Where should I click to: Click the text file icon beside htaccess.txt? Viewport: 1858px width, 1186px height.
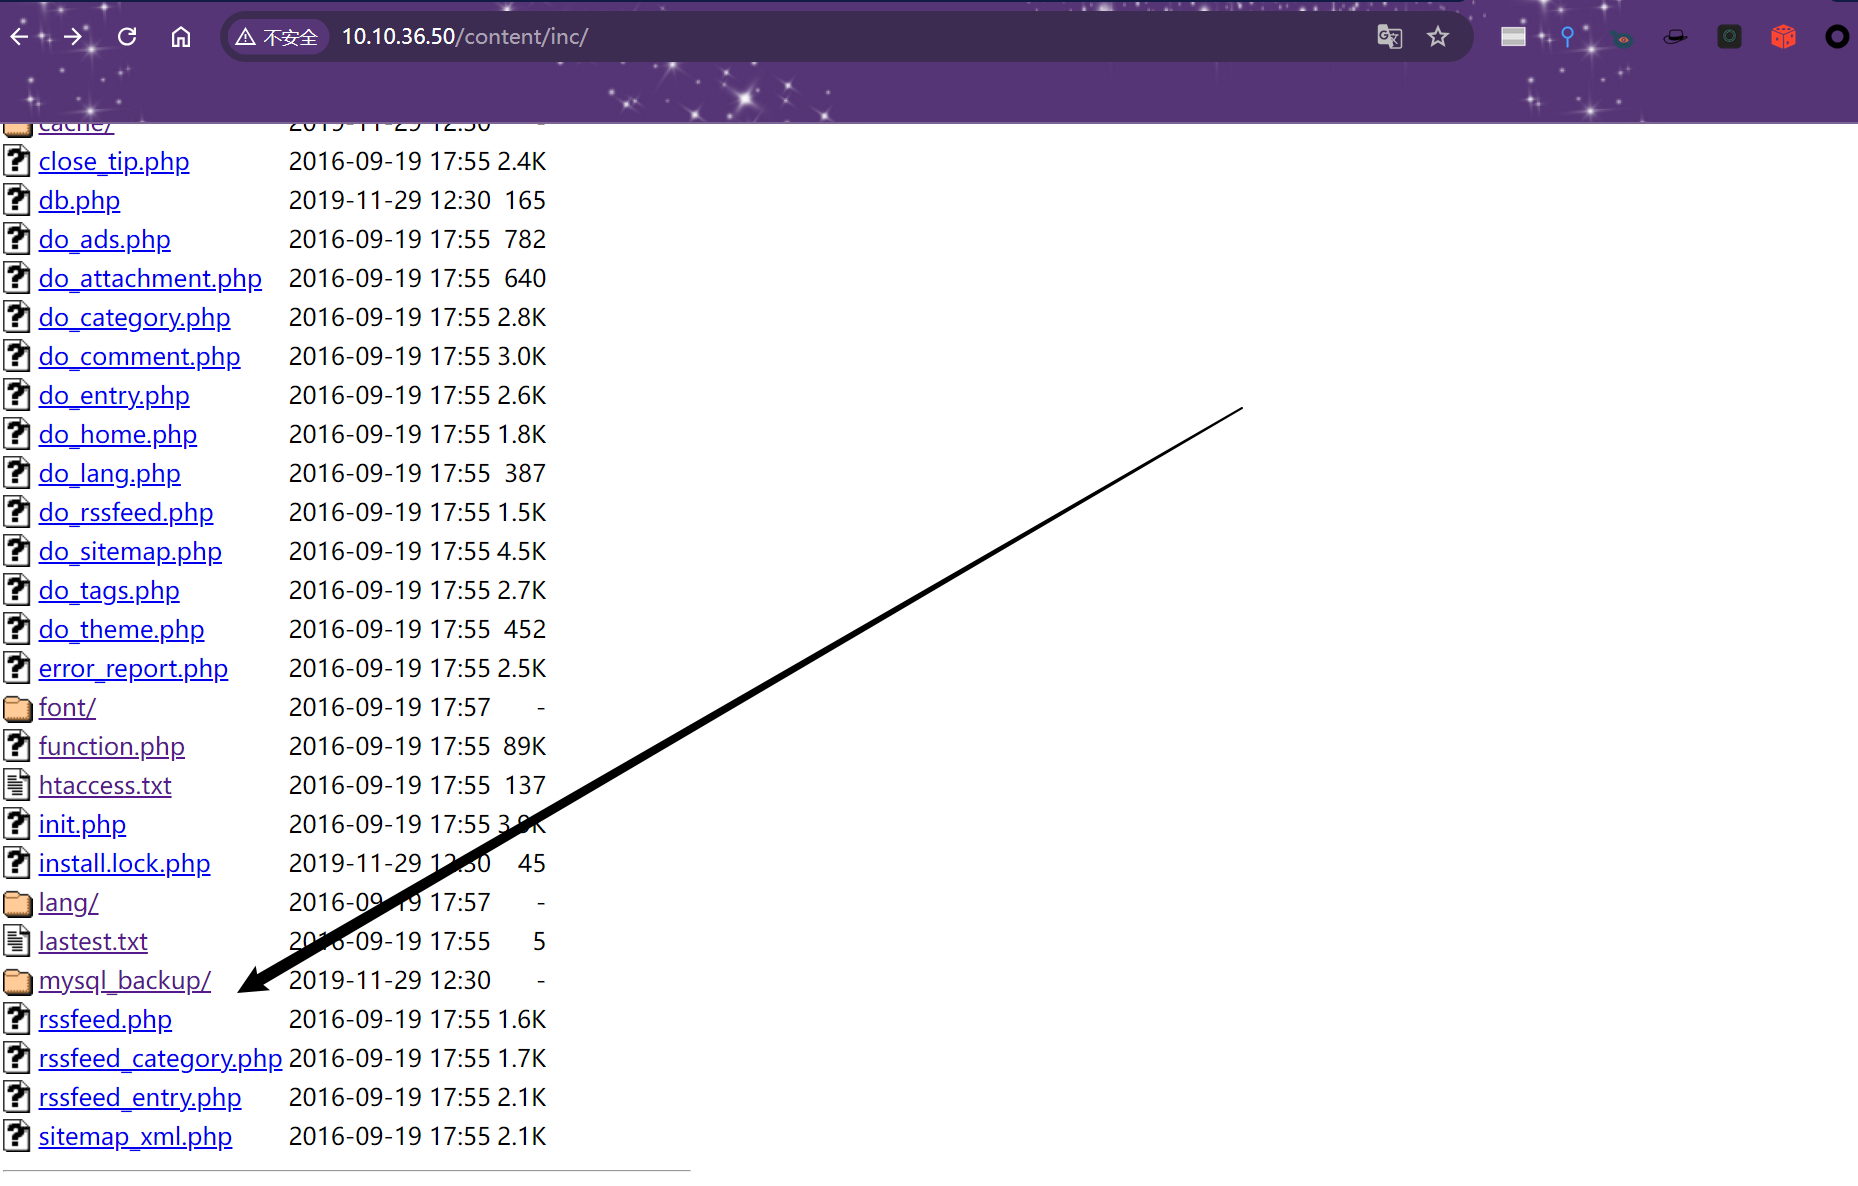click(17, 785)
